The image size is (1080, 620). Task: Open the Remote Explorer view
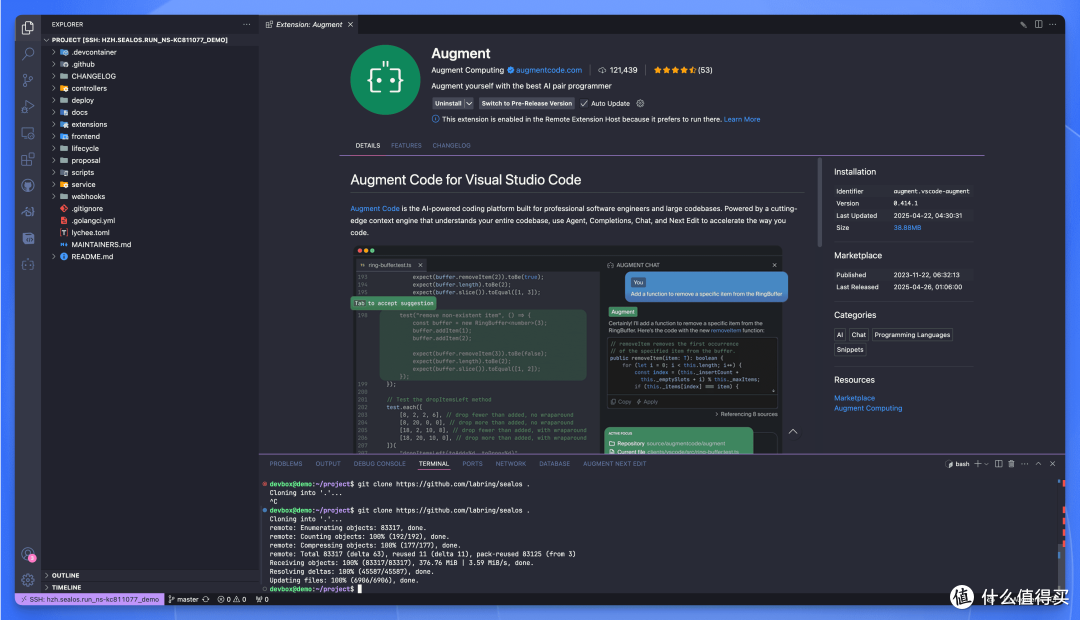(x=28, y=133)
